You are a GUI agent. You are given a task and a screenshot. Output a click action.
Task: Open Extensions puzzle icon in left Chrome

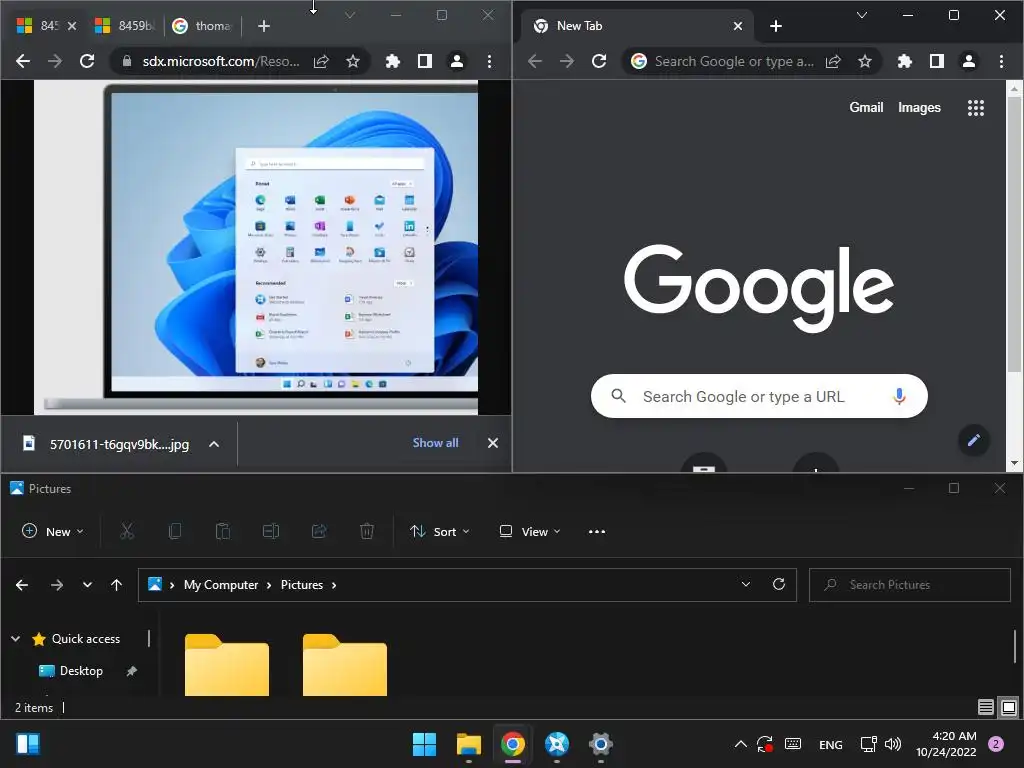pos(392,61)
